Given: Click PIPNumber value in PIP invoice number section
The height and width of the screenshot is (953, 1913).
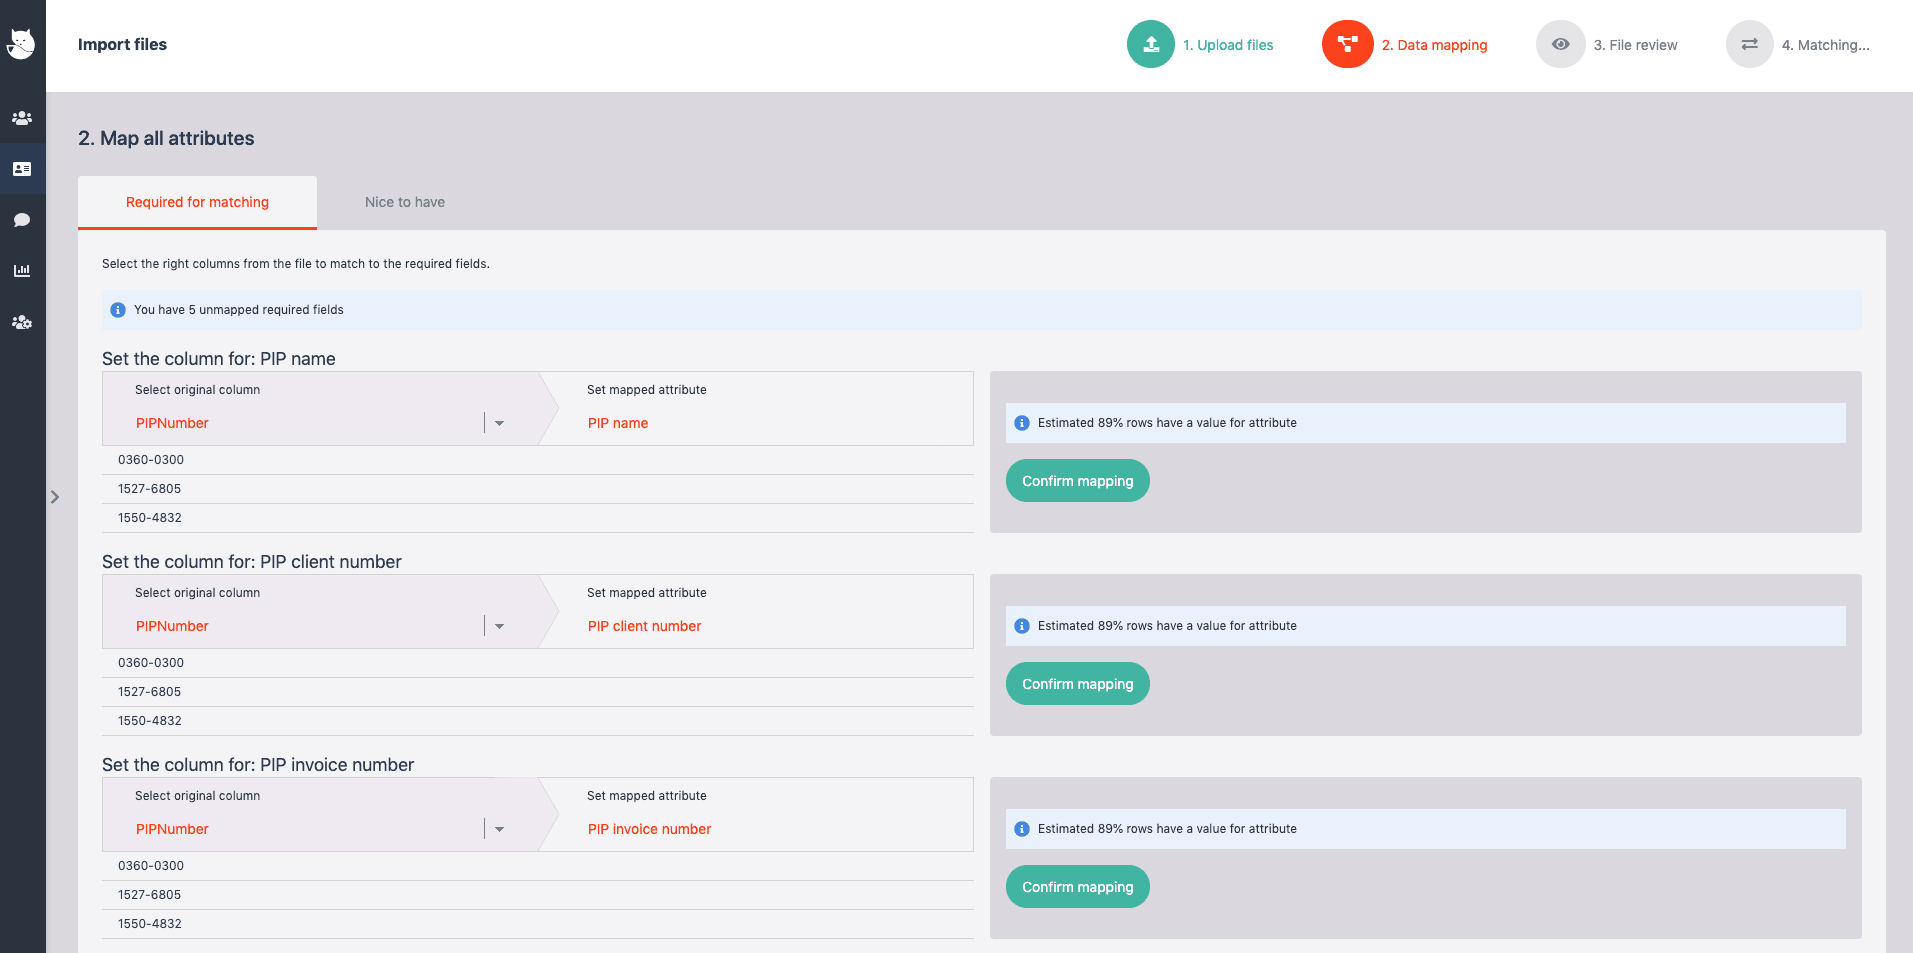Looking at the screenshot, I should click(172, 829).
